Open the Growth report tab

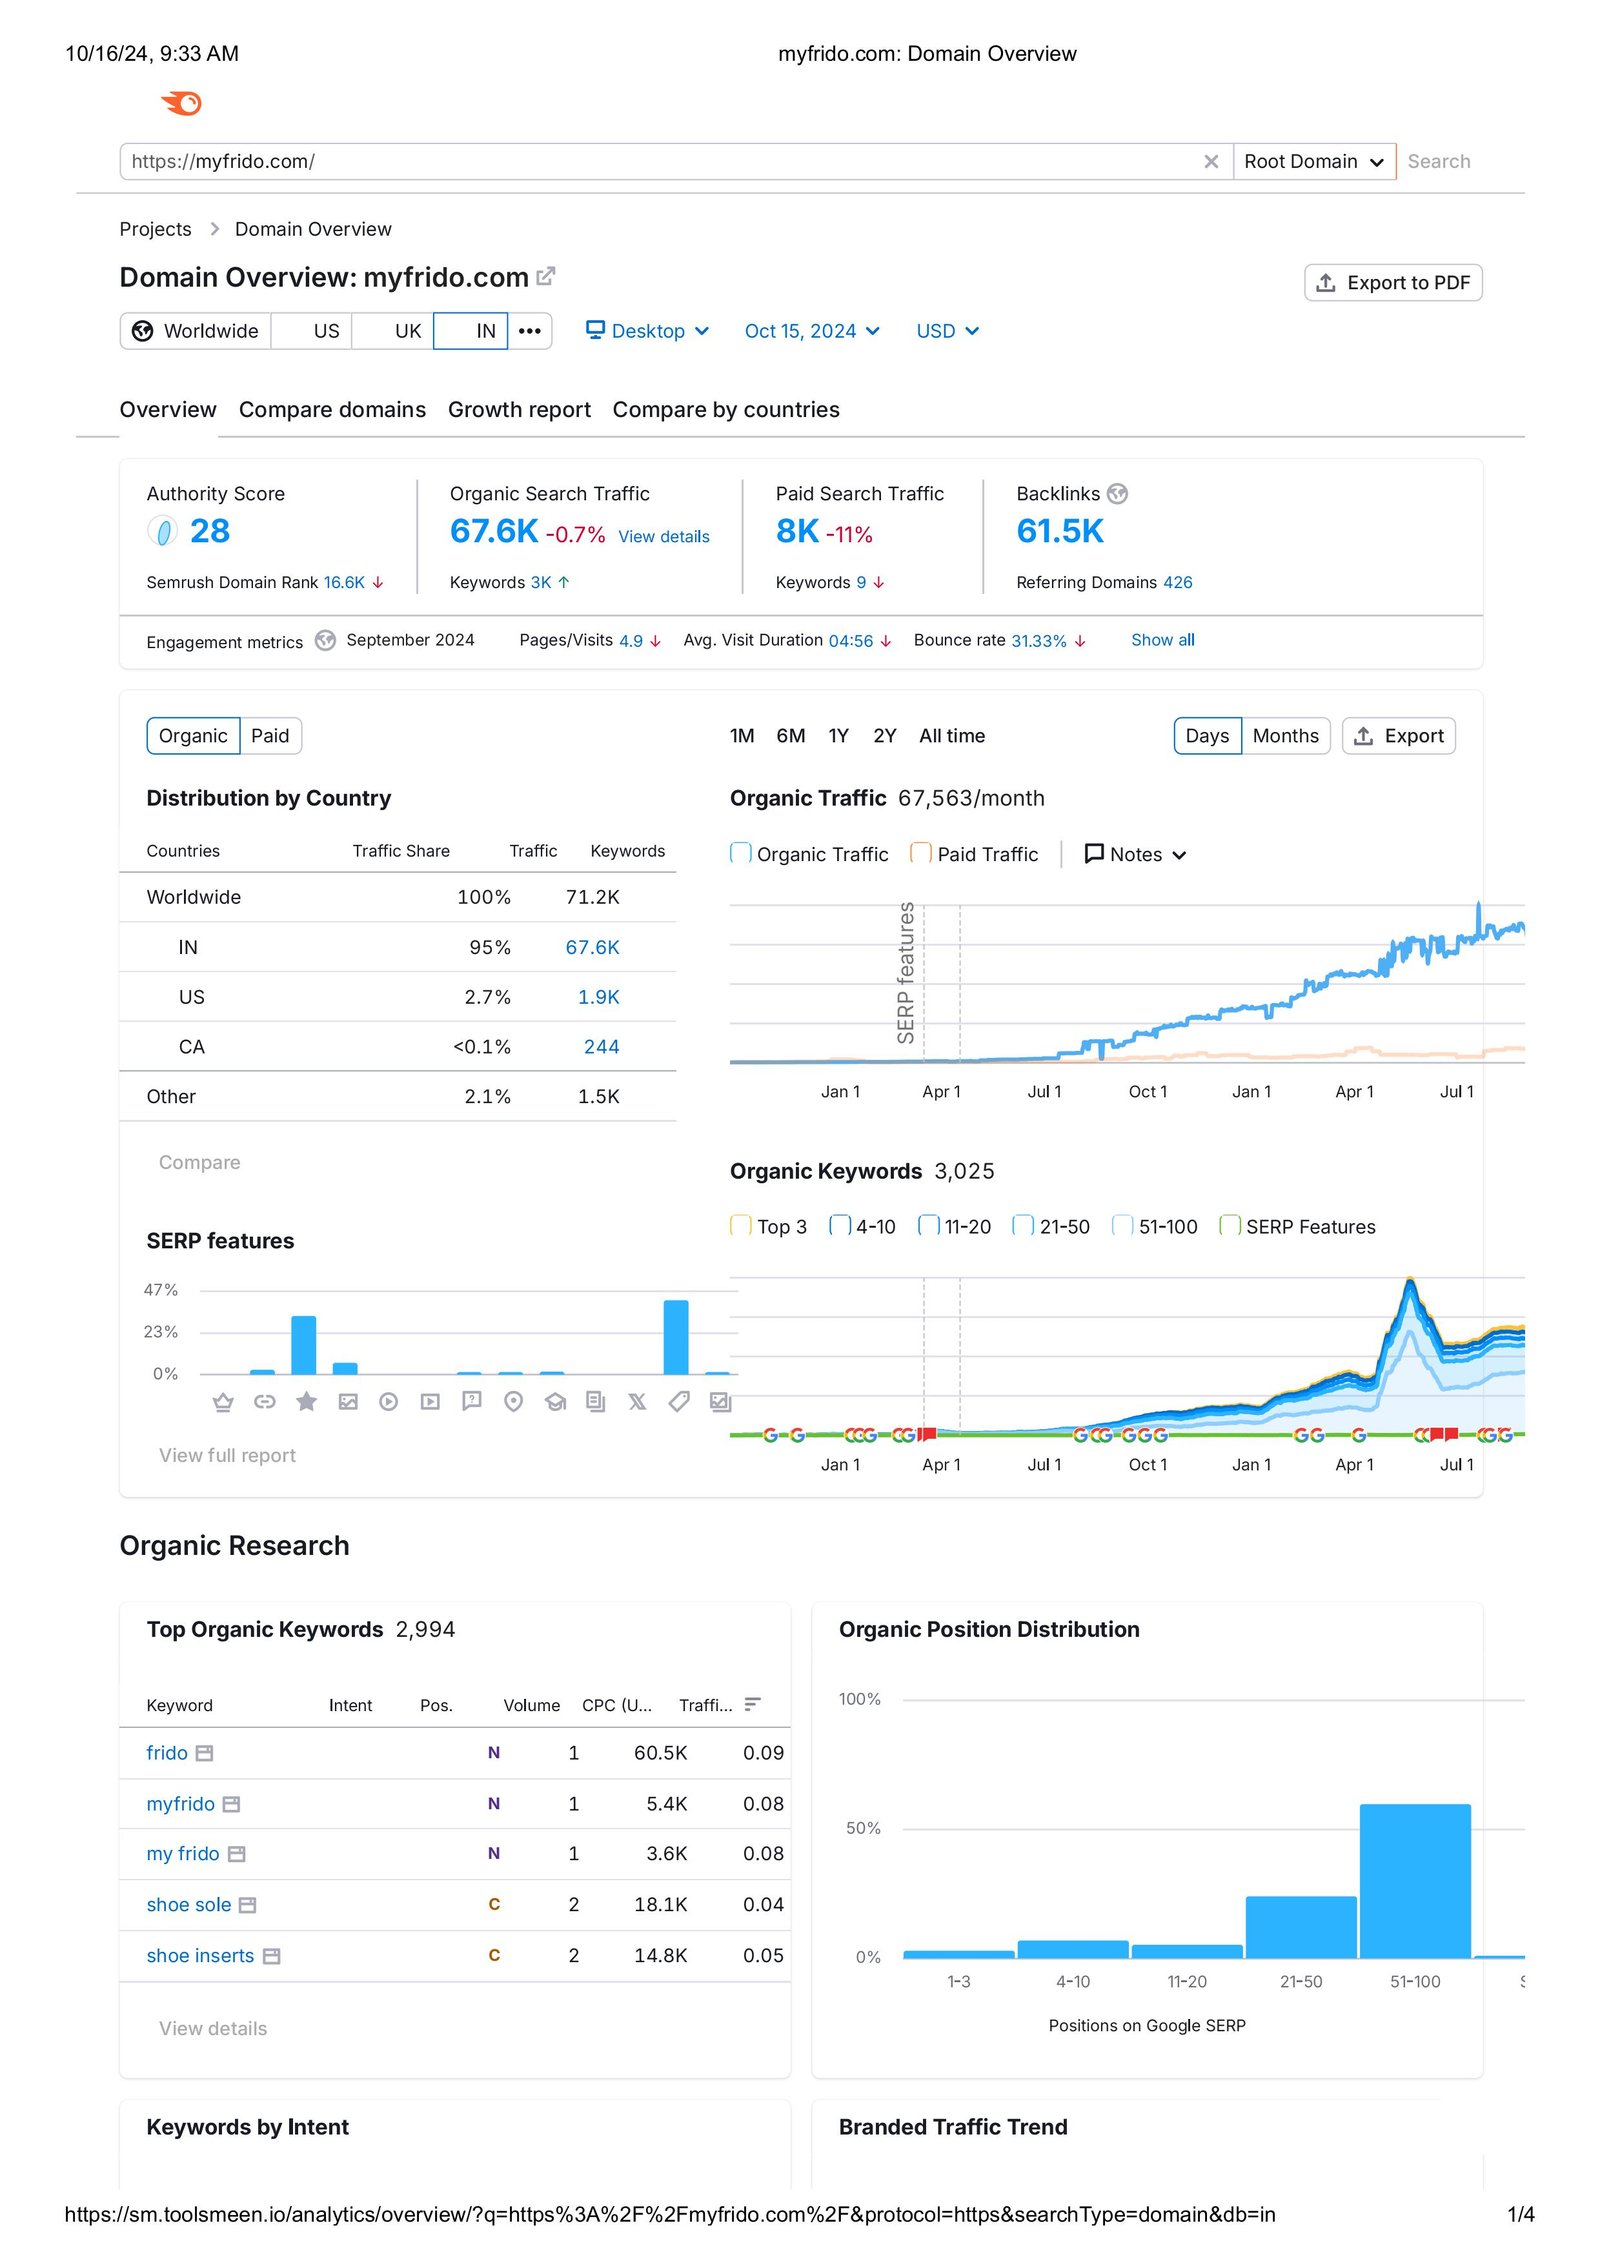point(519,410)
